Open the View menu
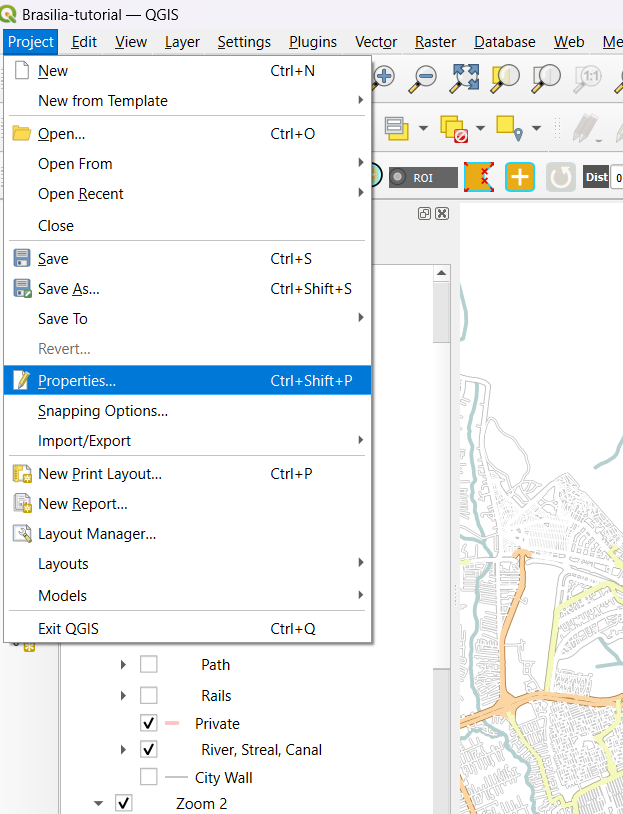The height and width of the screenshot is (814, 623). pos(131,42)
